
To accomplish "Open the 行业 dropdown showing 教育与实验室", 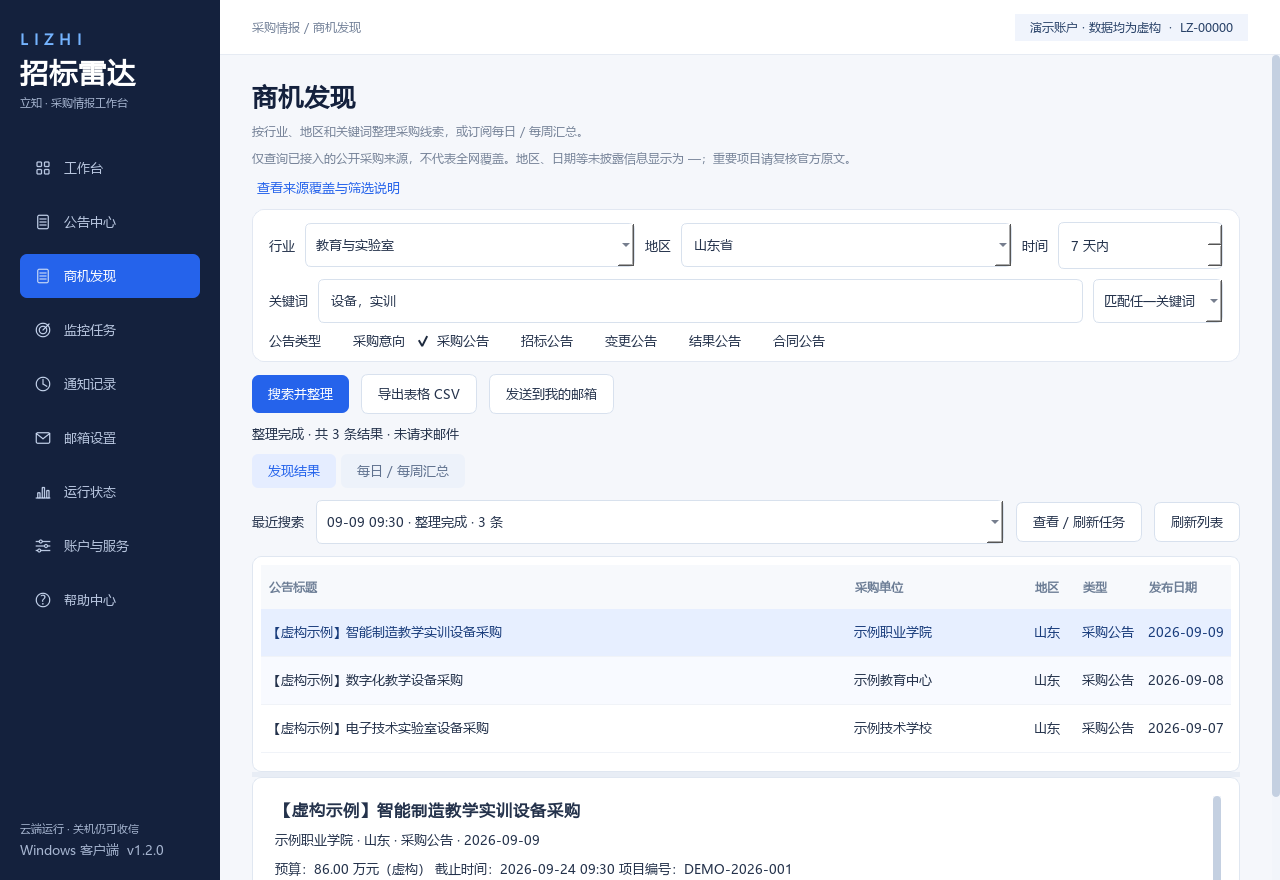I will [469, 245].
